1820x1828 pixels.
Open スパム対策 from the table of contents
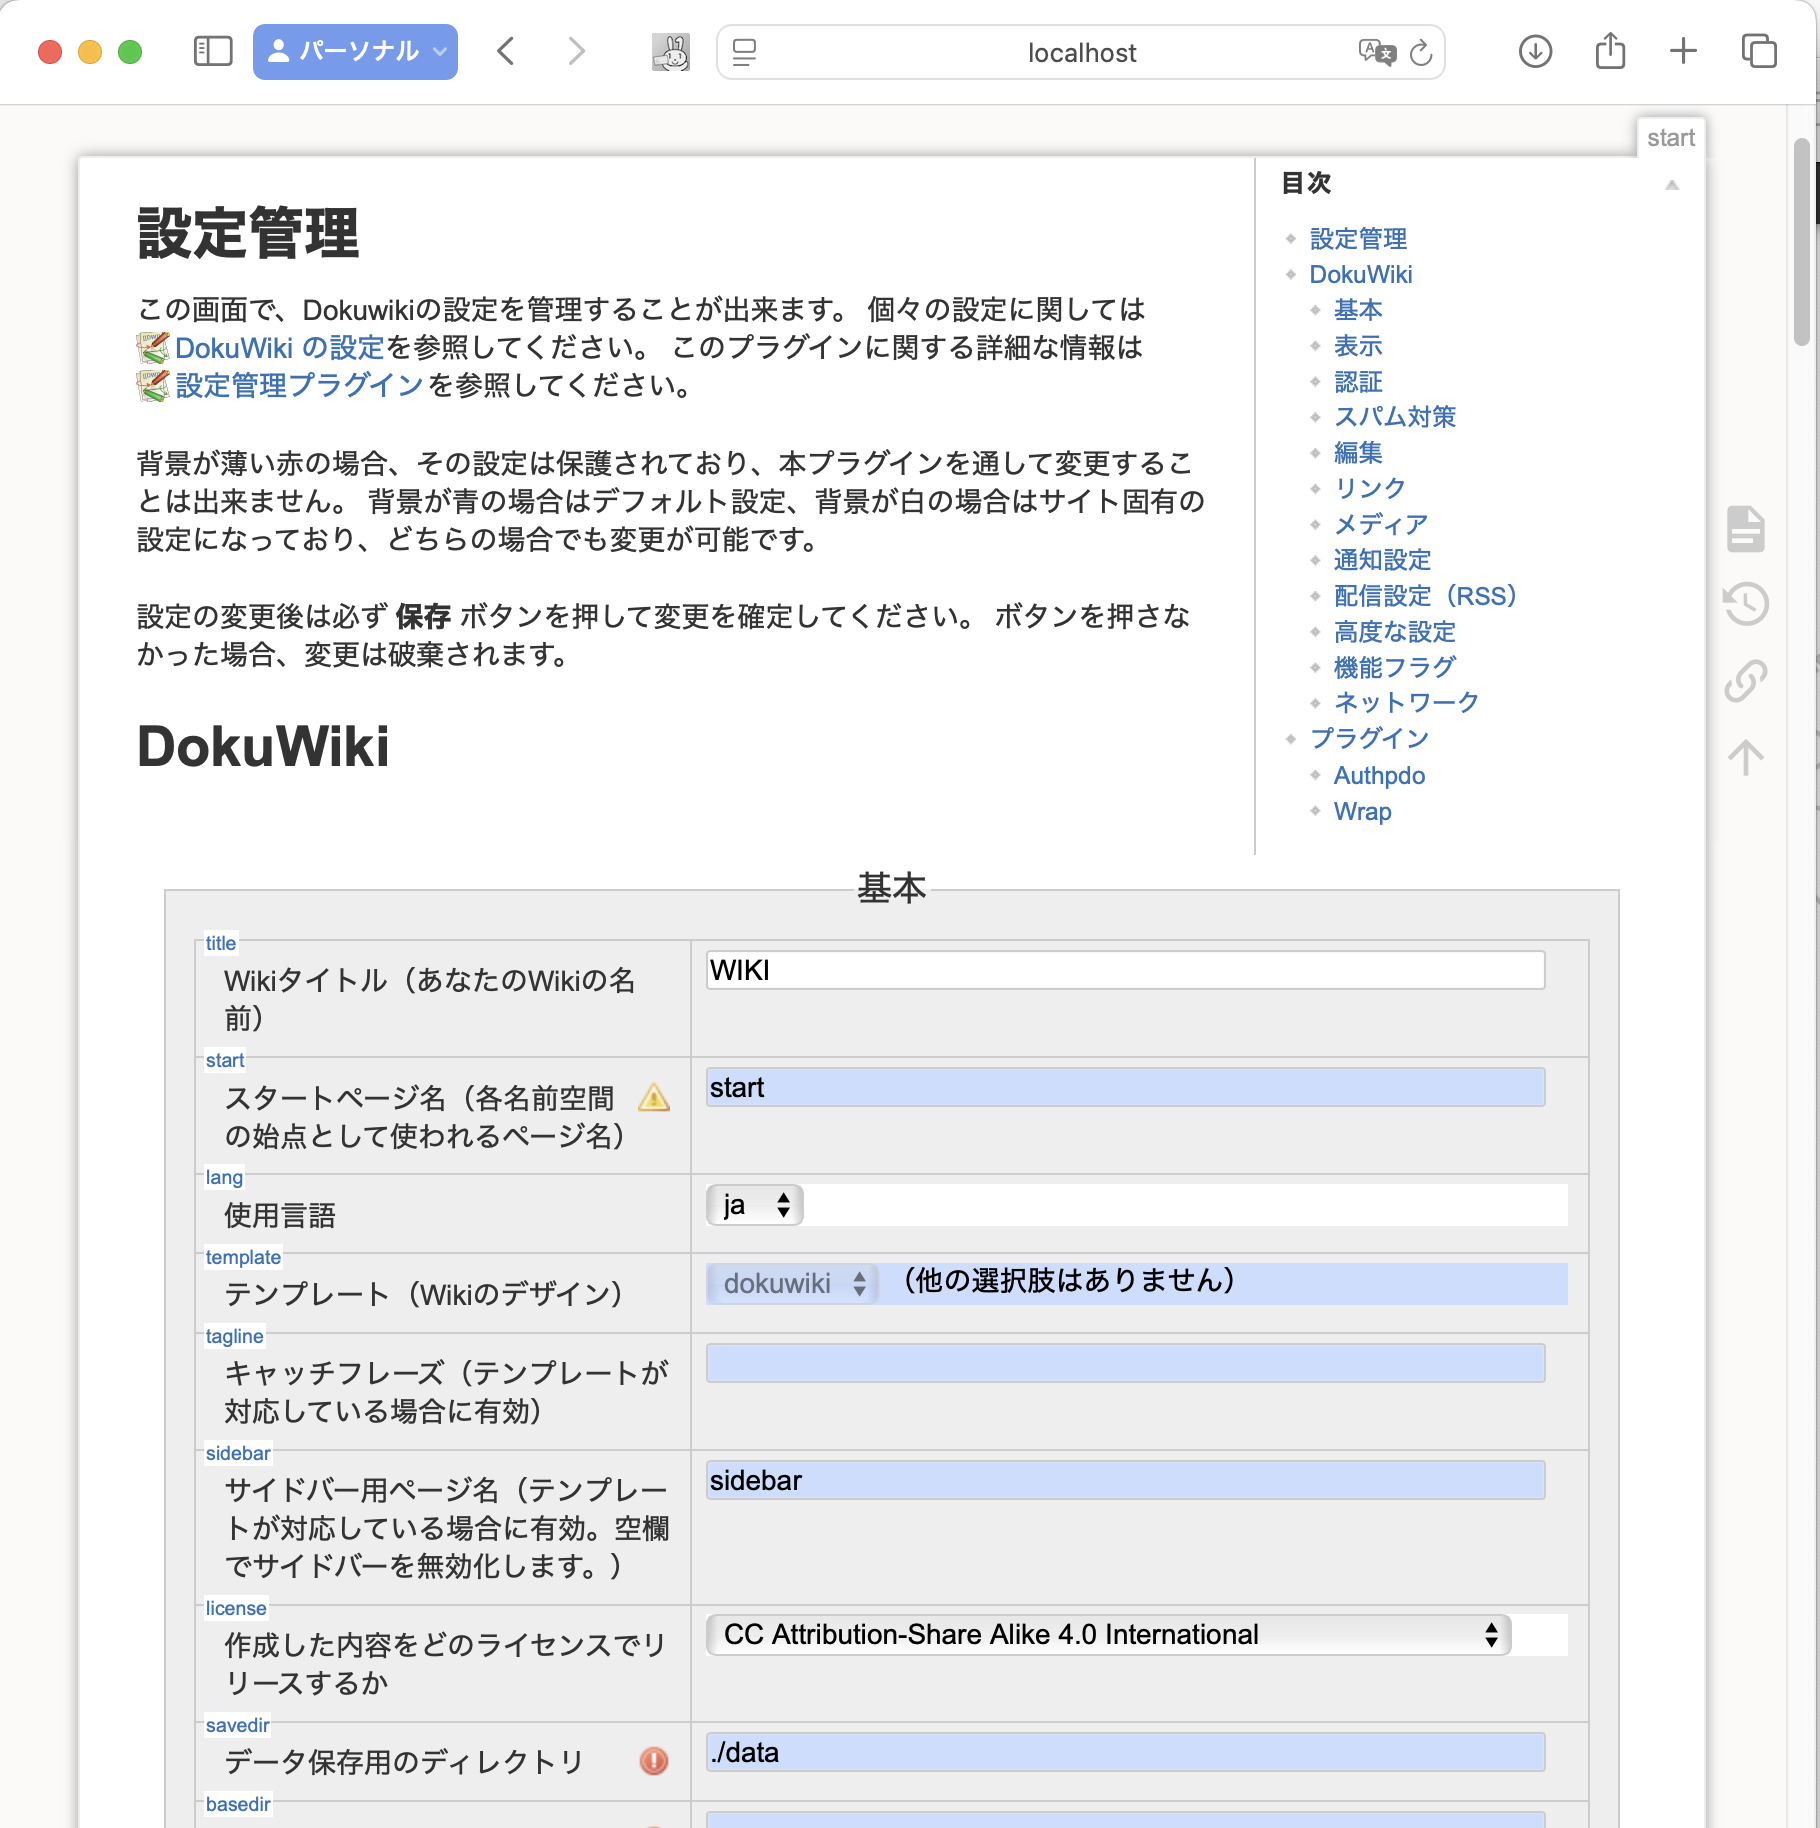1394,417
